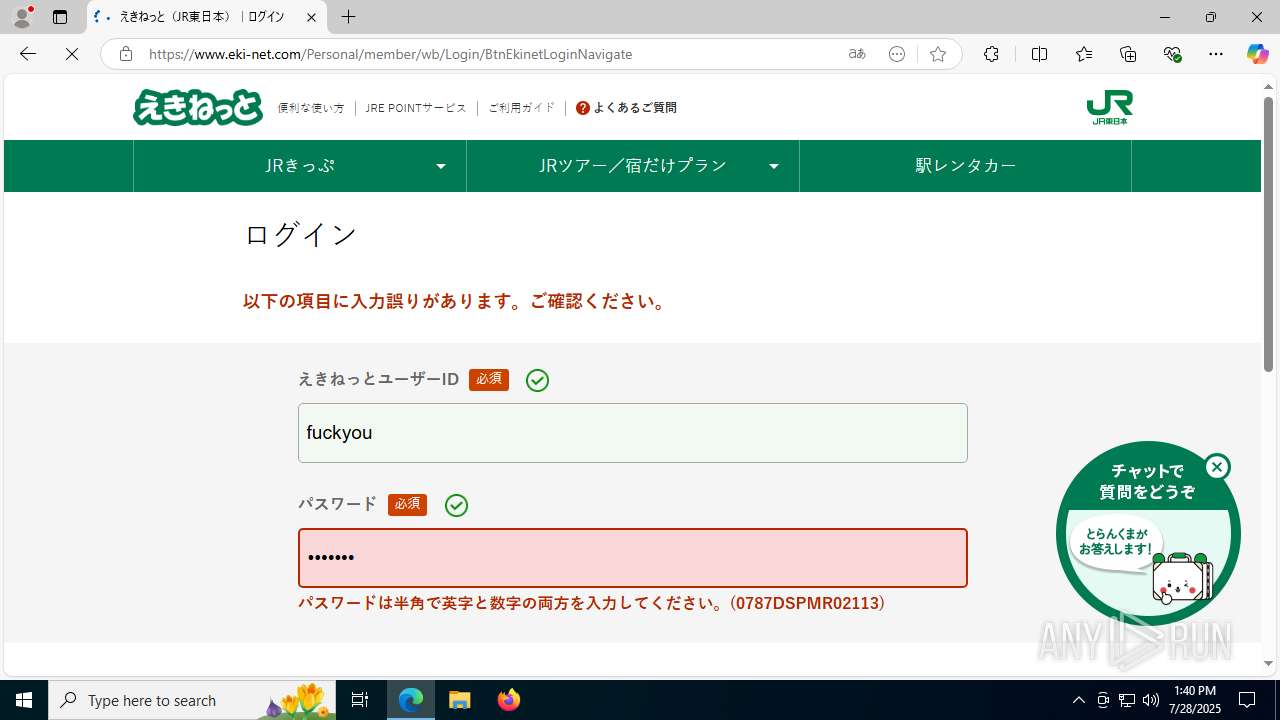Launch Firefox from the taskbar
Screen dimensions: 1280x720
click(x=509, y=700)
